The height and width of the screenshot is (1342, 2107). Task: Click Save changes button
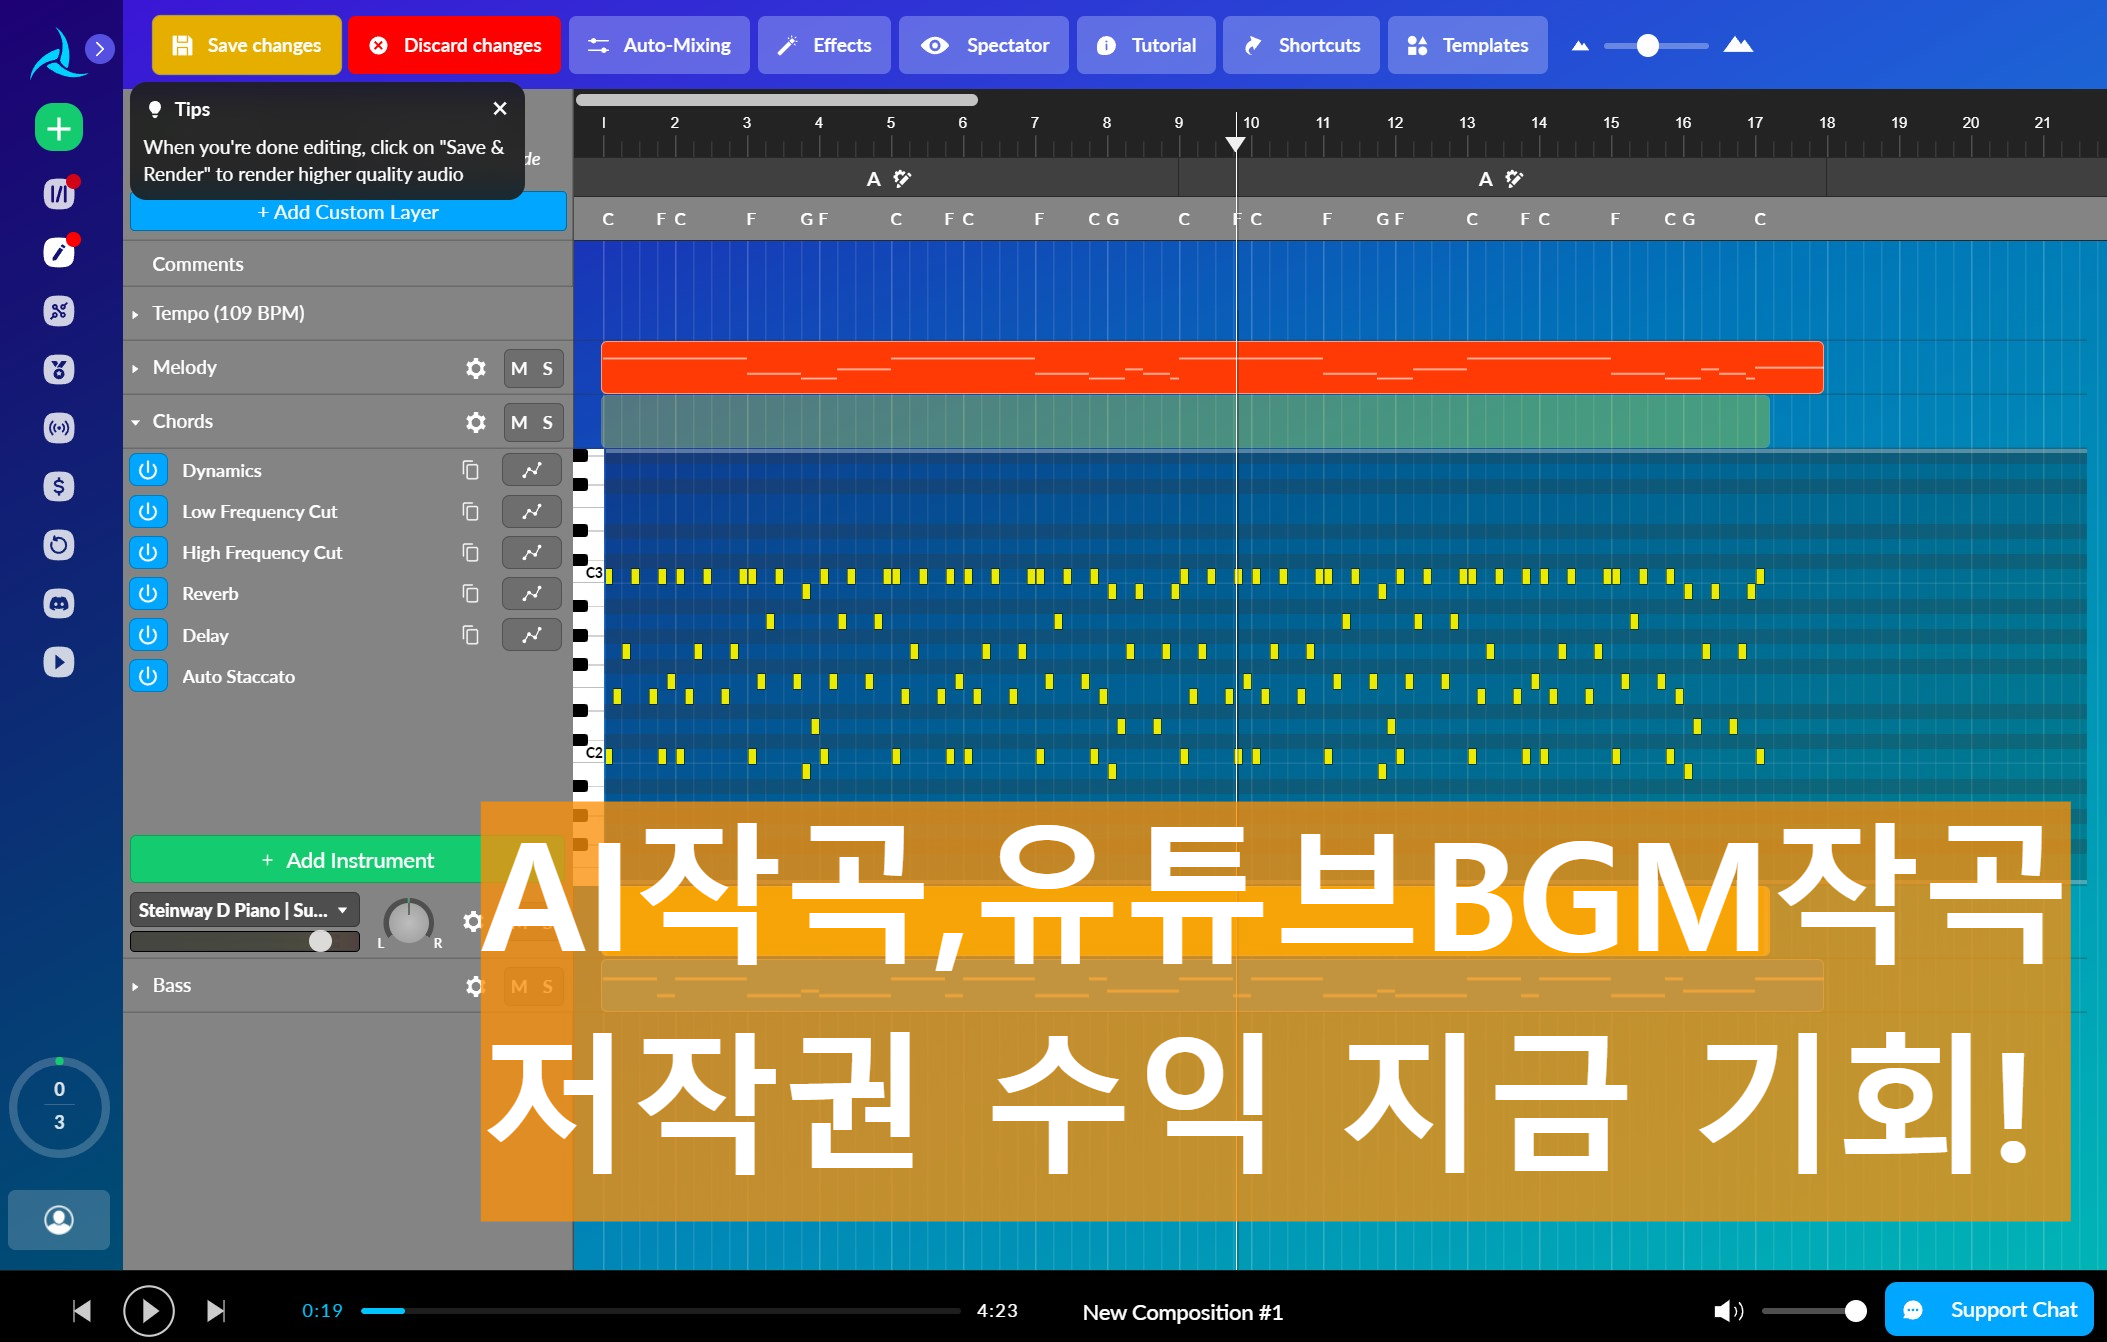247,45
